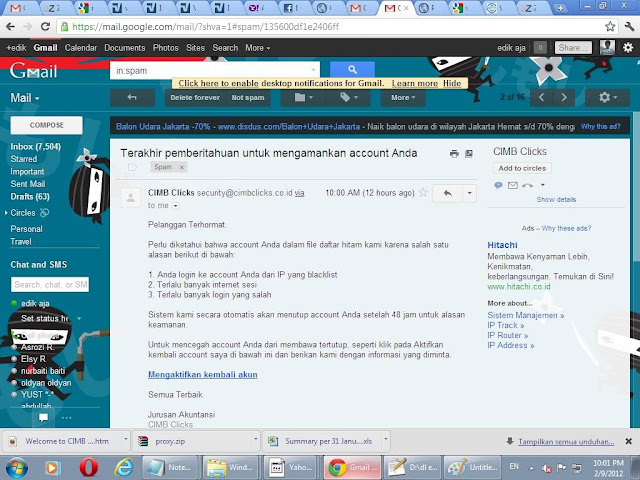640x480 pixels.
Task: Expand the Circles section
Action: [x=6, y=213]
